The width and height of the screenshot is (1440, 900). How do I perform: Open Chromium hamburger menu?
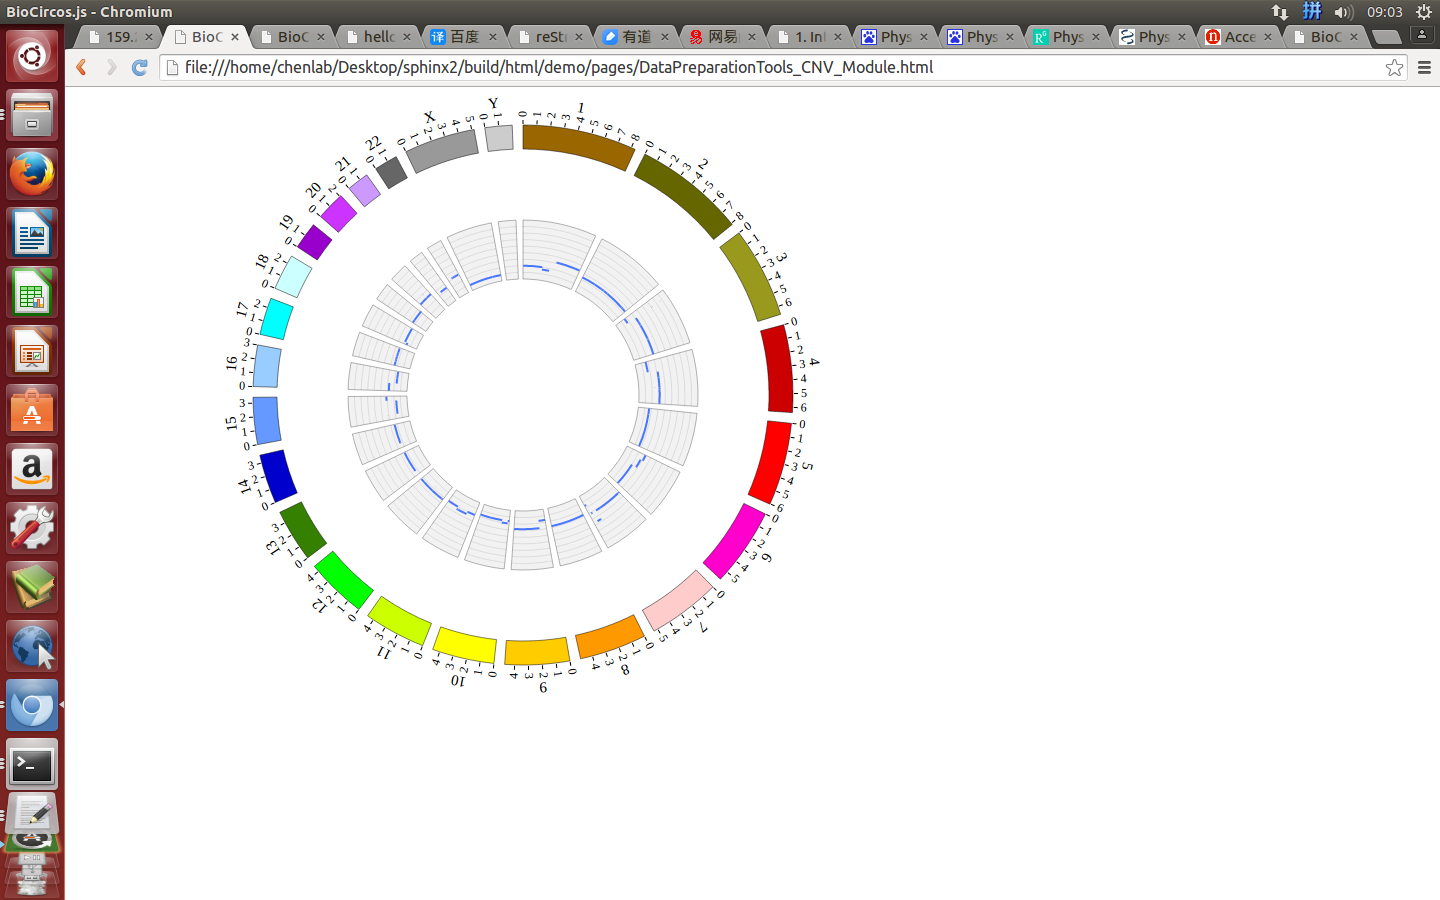click(1424, 67)
